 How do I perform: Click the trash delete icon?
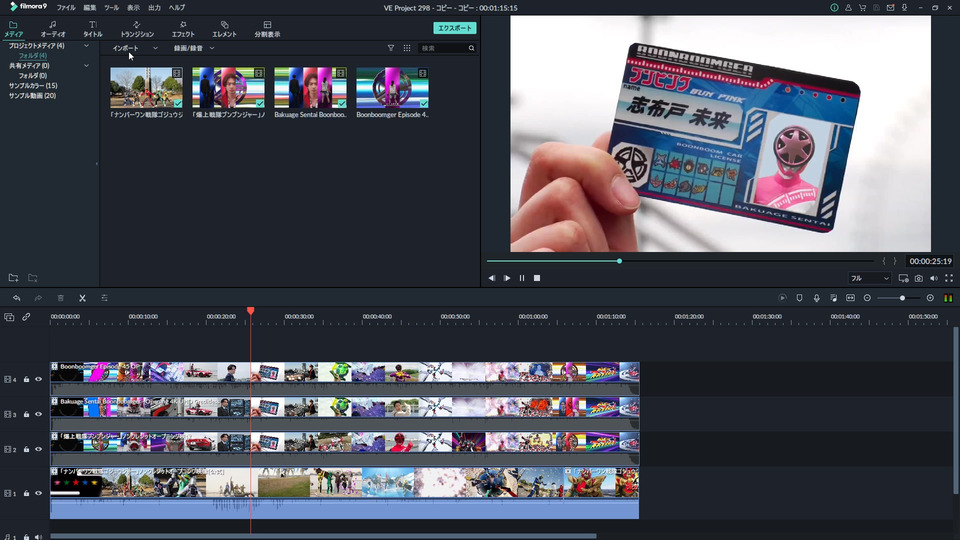click(x=61, y=298)
